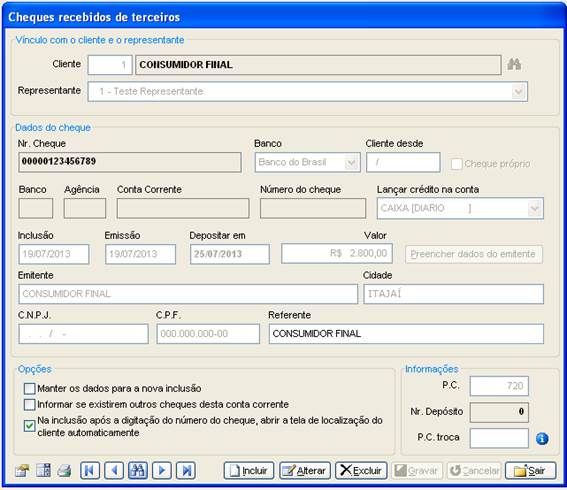This screenshot has width=567, height=490.
Task: Click the Agência field
Action: click(85, 208)
